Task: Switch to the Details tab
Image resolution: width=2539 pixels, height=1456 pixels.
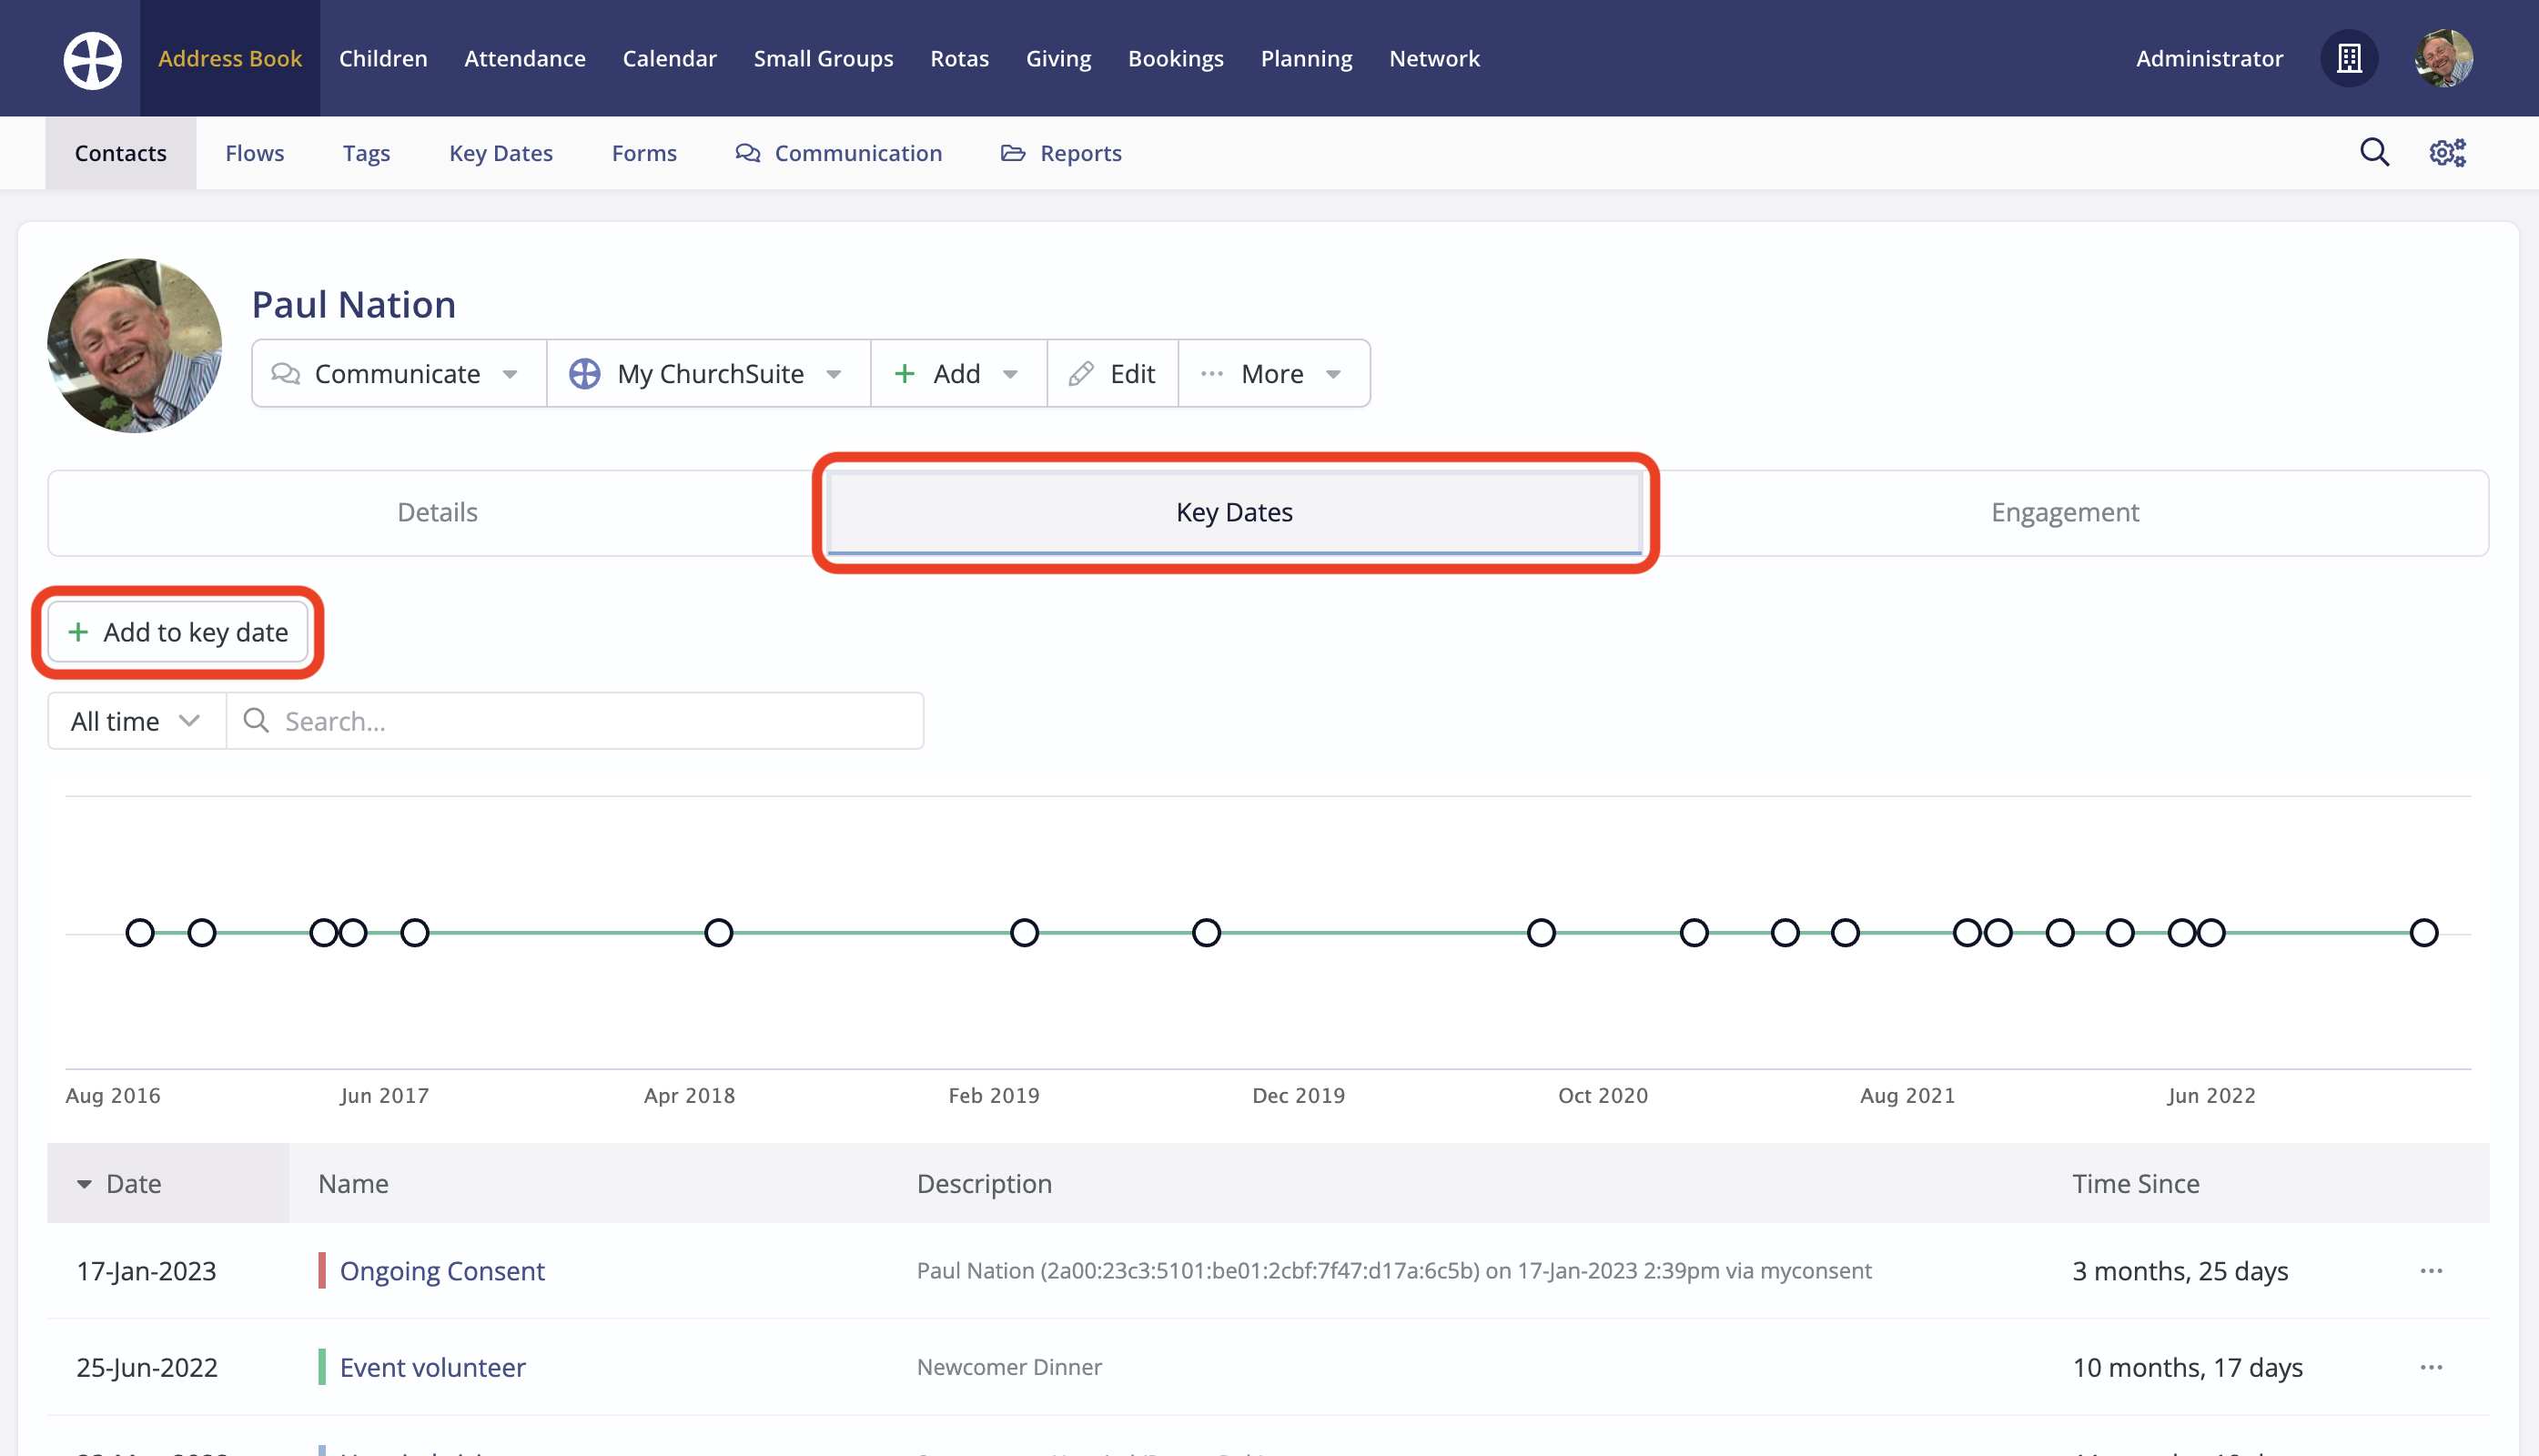Action: click(437, 512)
